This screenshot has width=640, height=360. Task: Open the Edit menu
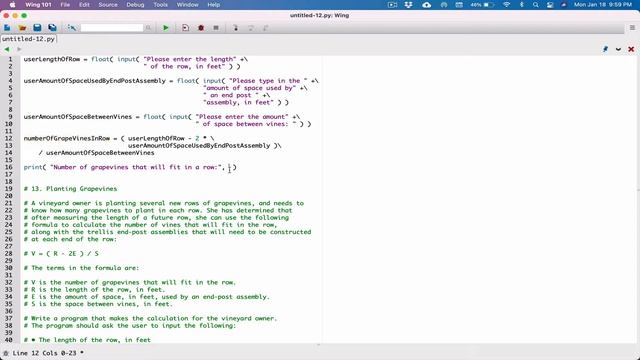(x=84, y=5)
